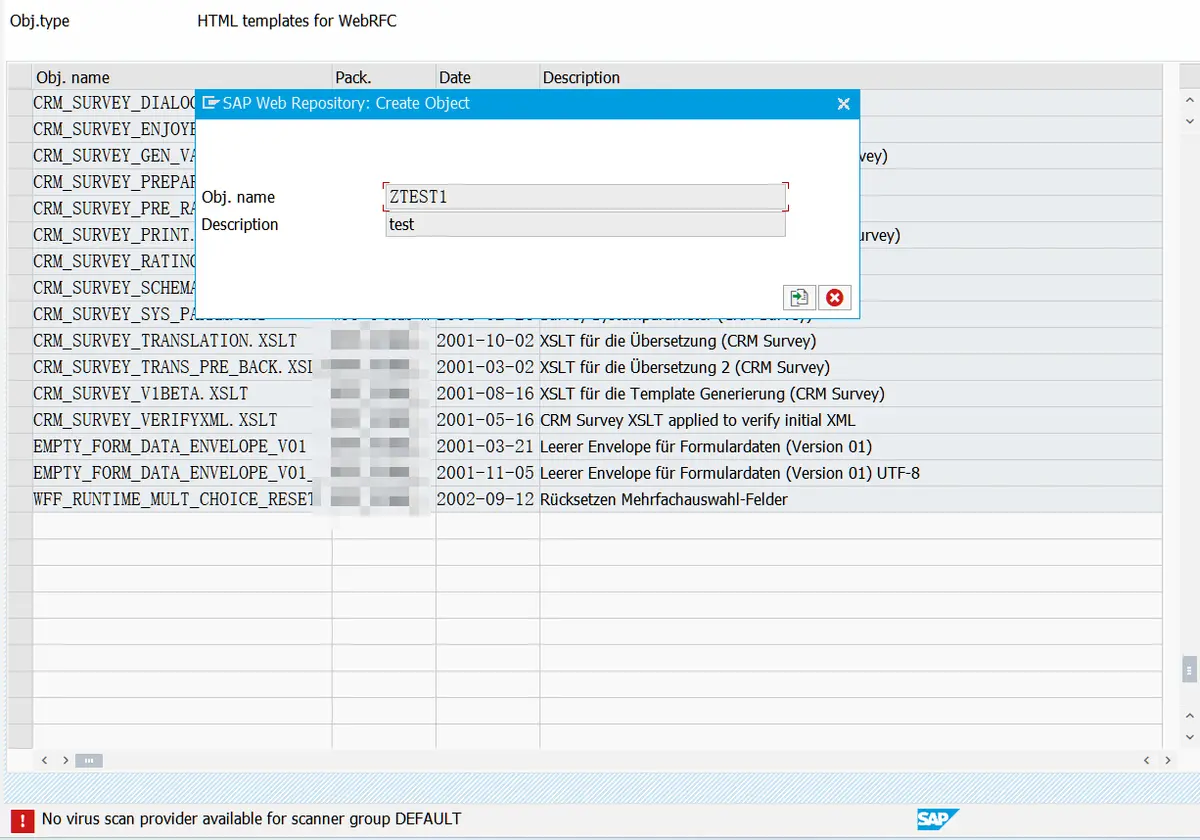1200x840 pixels.
Task: Select row CRM_SURVEY_ENJOYE behind the dialog
Action: click(114, 129)
